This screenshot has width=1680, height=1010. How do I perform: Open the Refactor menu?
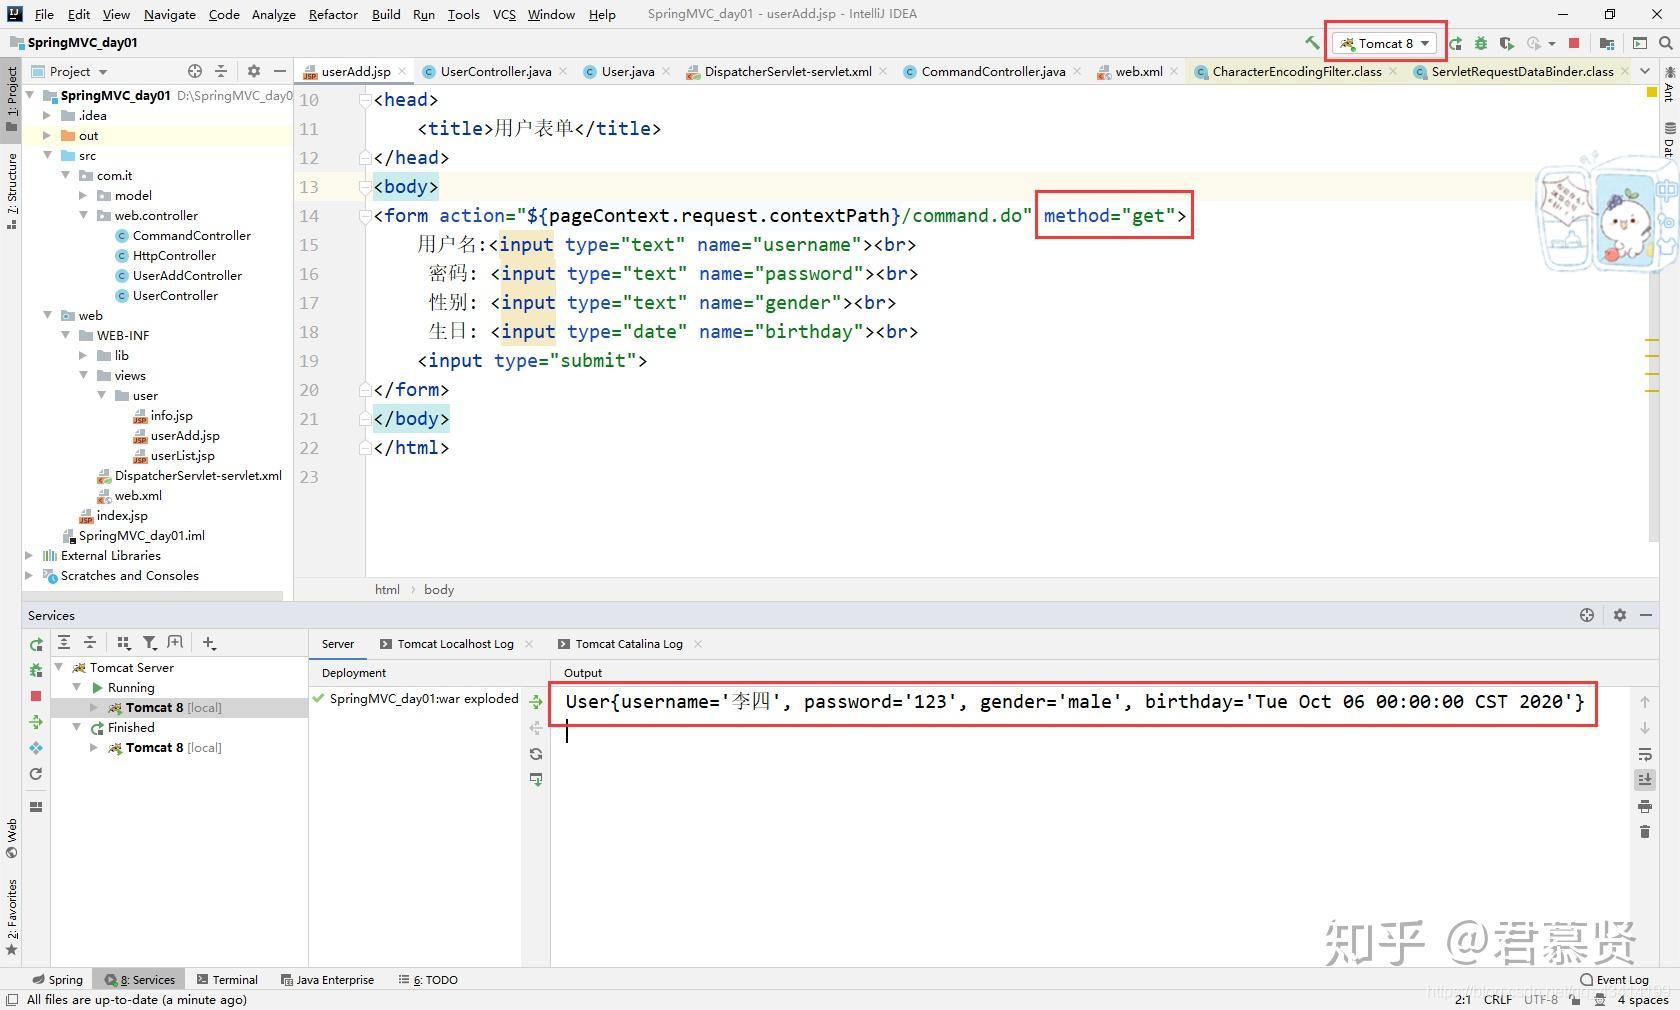point(333,14)
